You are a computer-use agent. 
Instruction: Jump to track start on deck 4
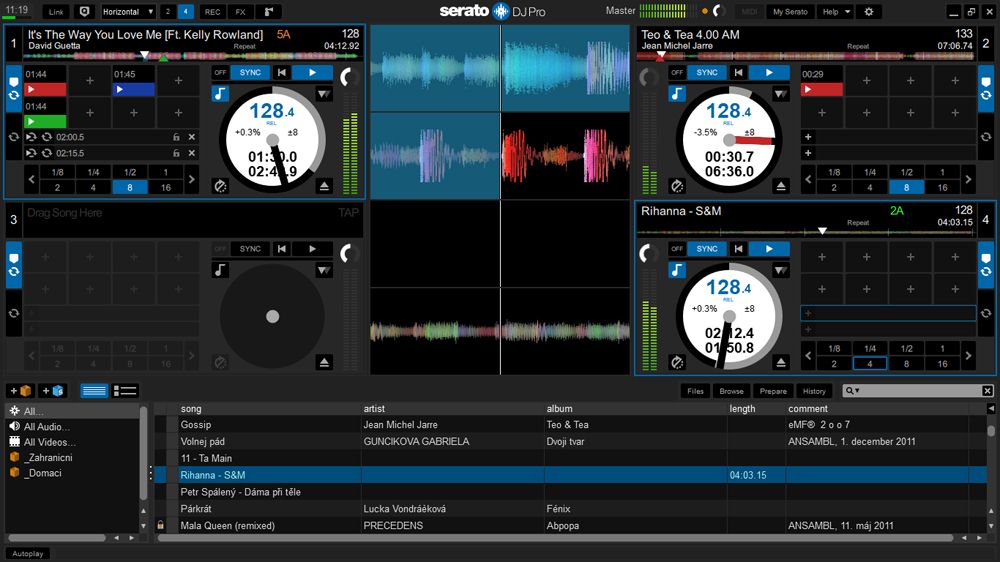739,249
